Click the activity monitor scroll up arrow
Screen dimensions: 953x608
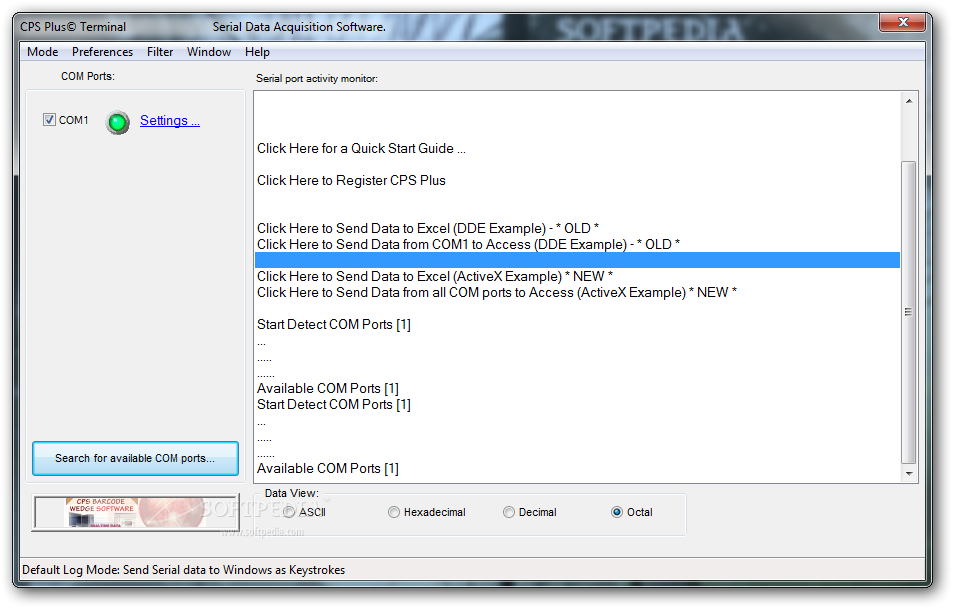click(909, 101)
